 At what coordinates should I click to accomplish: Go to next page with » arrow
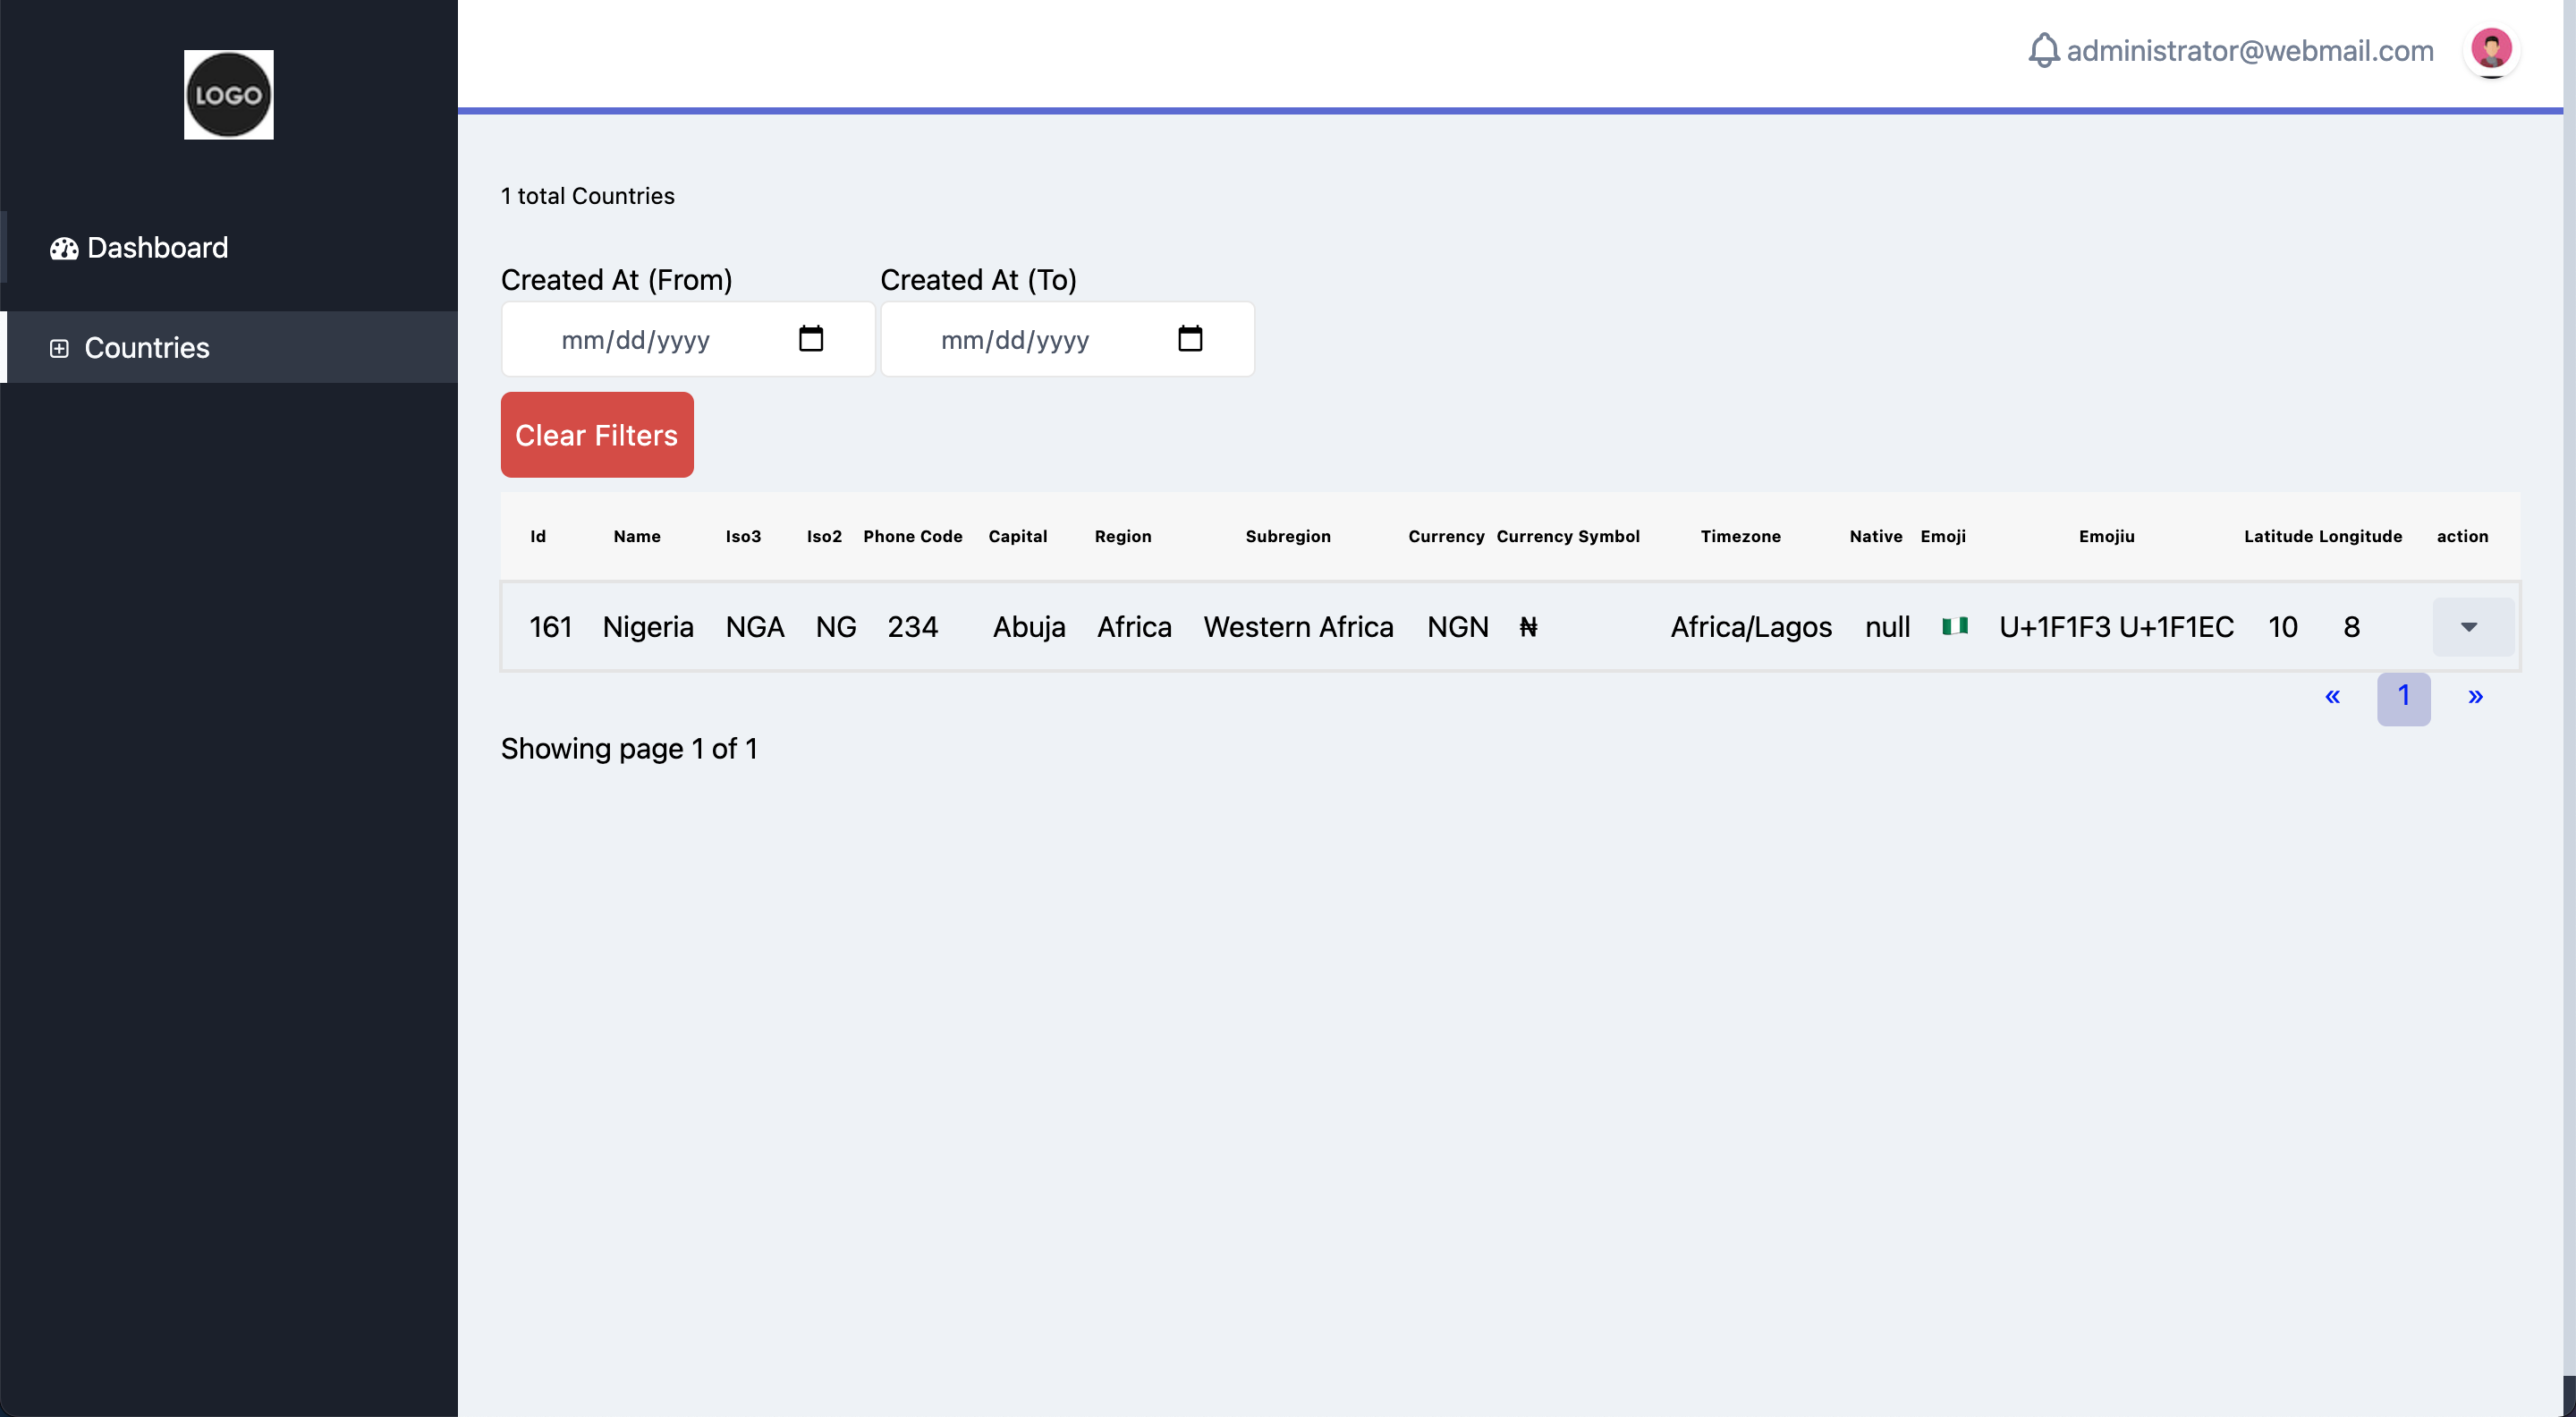2474,697
